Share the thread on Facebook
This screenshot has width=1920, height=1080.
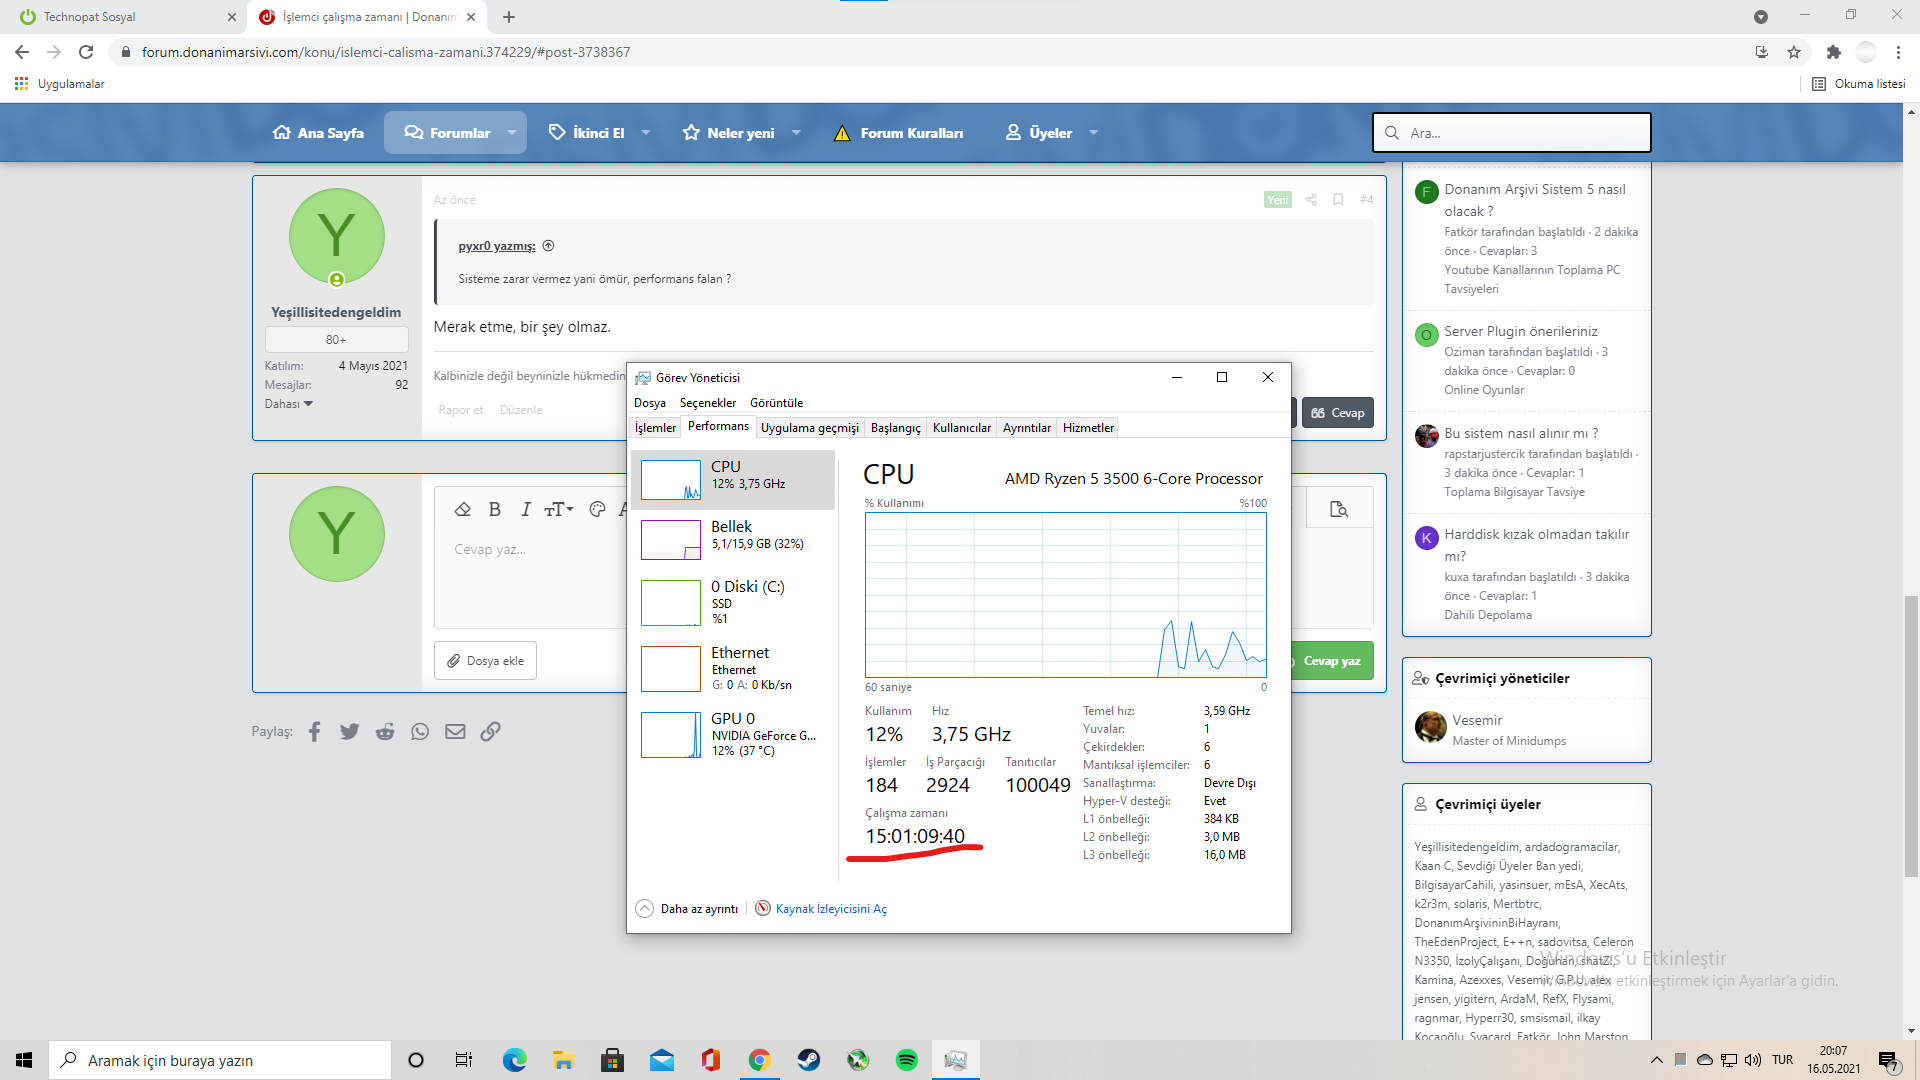point(314,732)
